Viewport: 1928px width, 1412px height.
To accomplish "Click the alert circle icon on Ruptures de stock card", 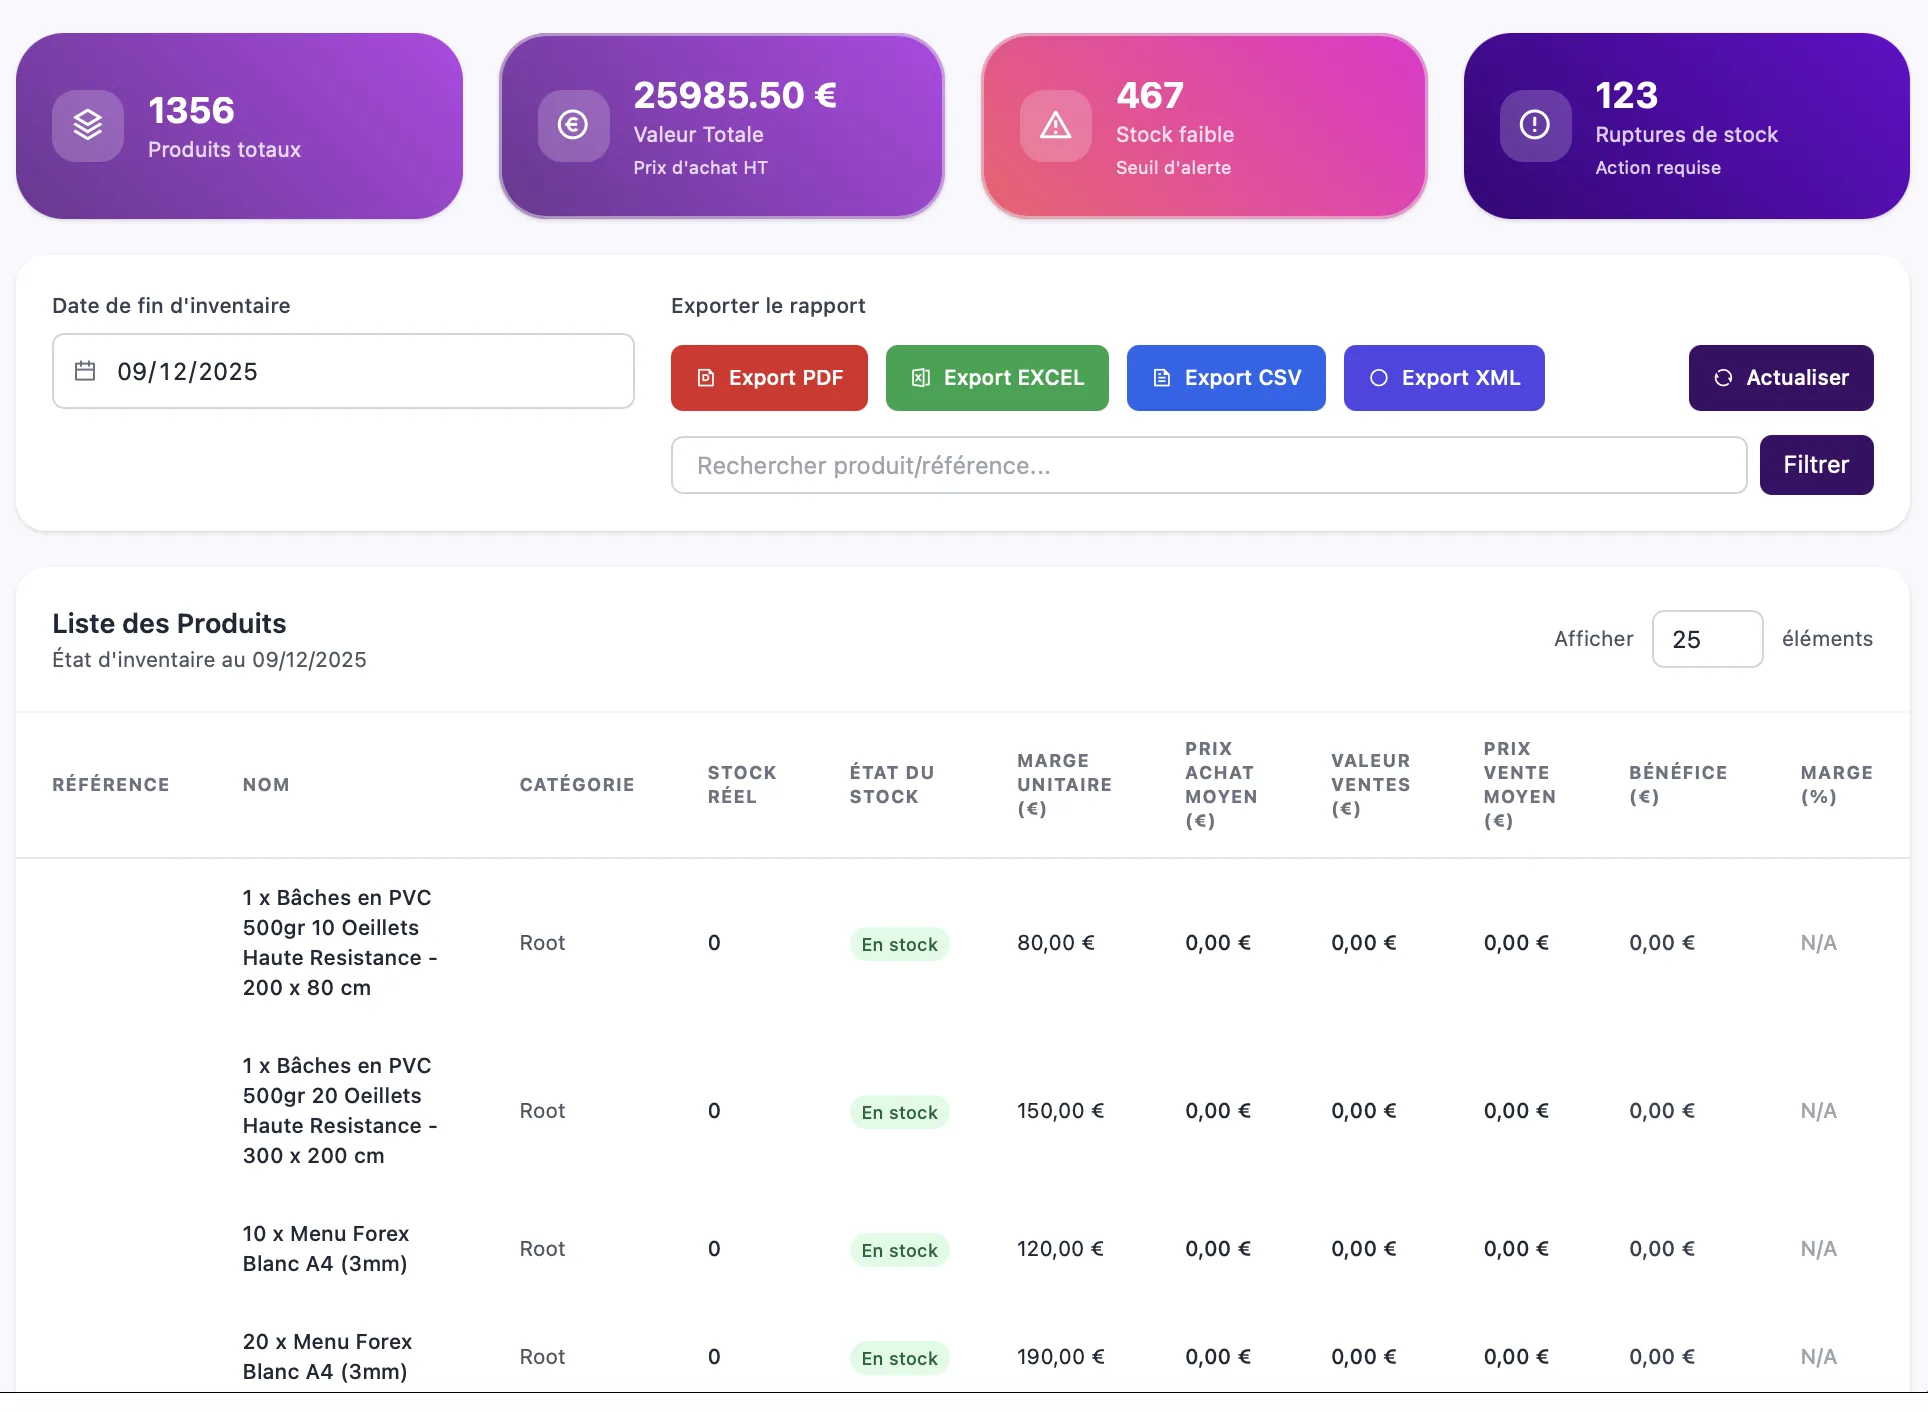I will [x=1535, y=125].
